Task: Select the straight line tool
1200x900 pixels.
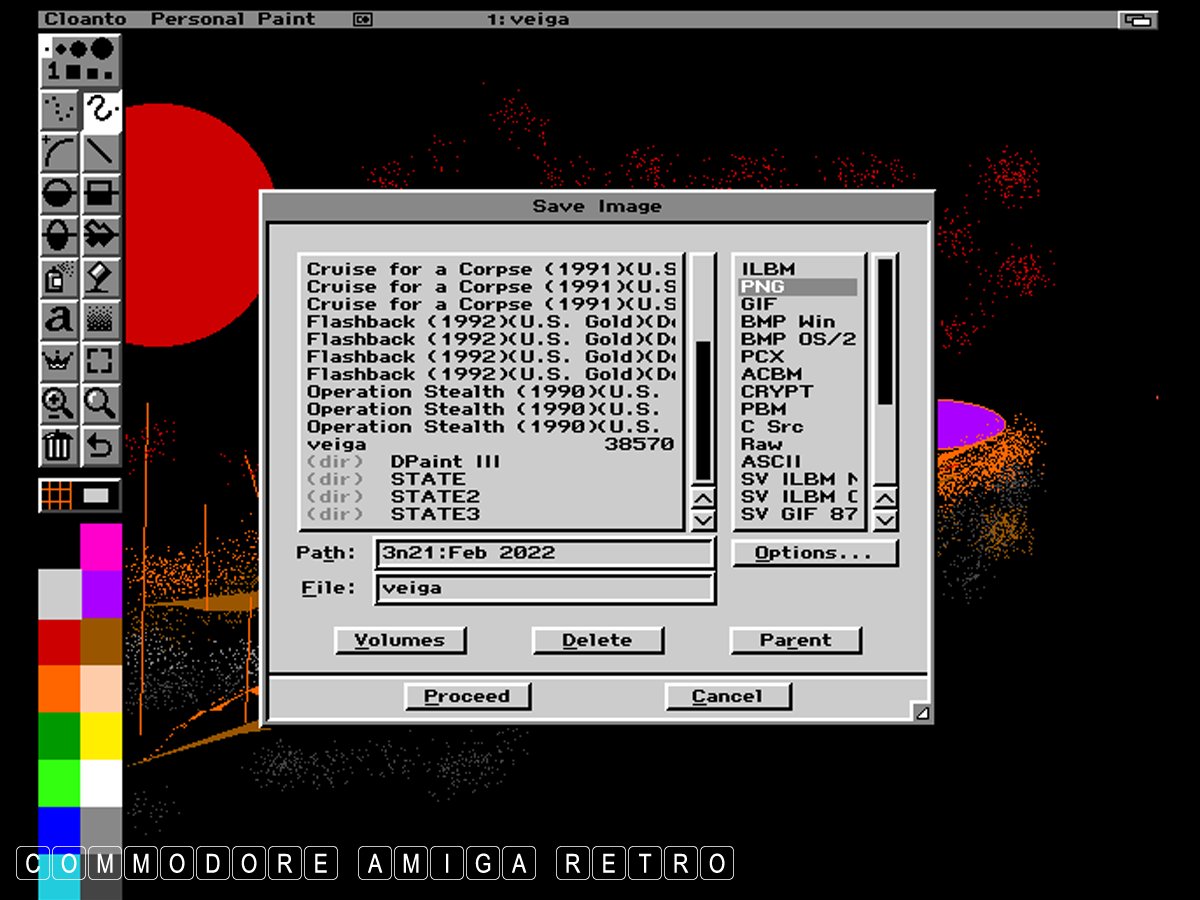Action: 101,153
